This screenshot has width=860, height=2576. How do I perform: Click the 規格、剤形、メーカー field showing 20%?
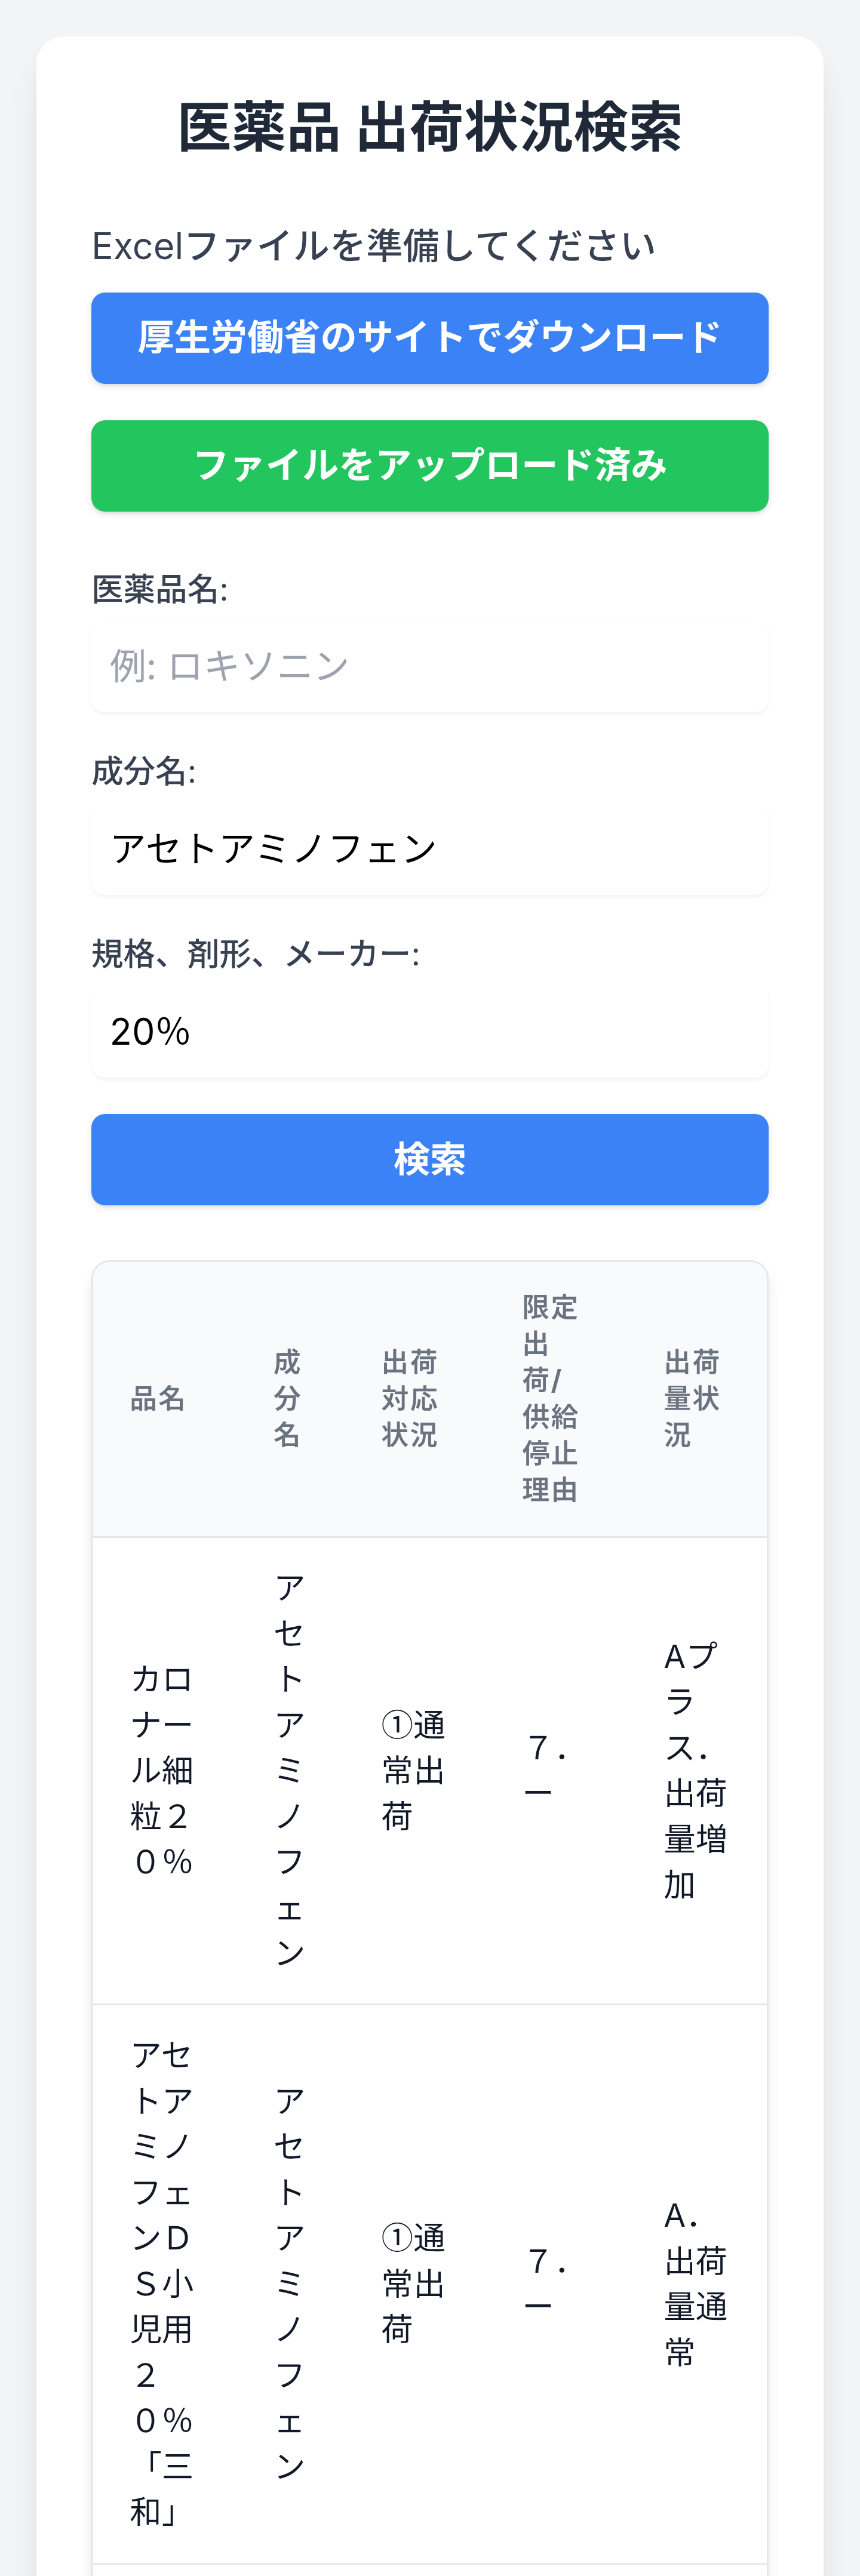coord(430,1032)
